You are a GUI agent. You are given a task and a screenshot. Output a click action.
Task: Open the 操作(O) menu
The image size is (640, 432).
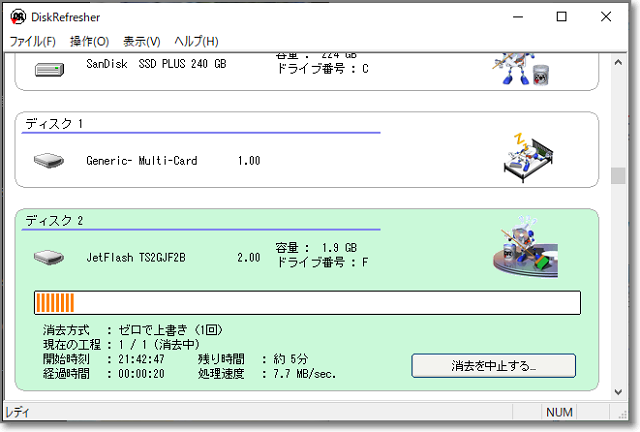(x=89, y=41)
